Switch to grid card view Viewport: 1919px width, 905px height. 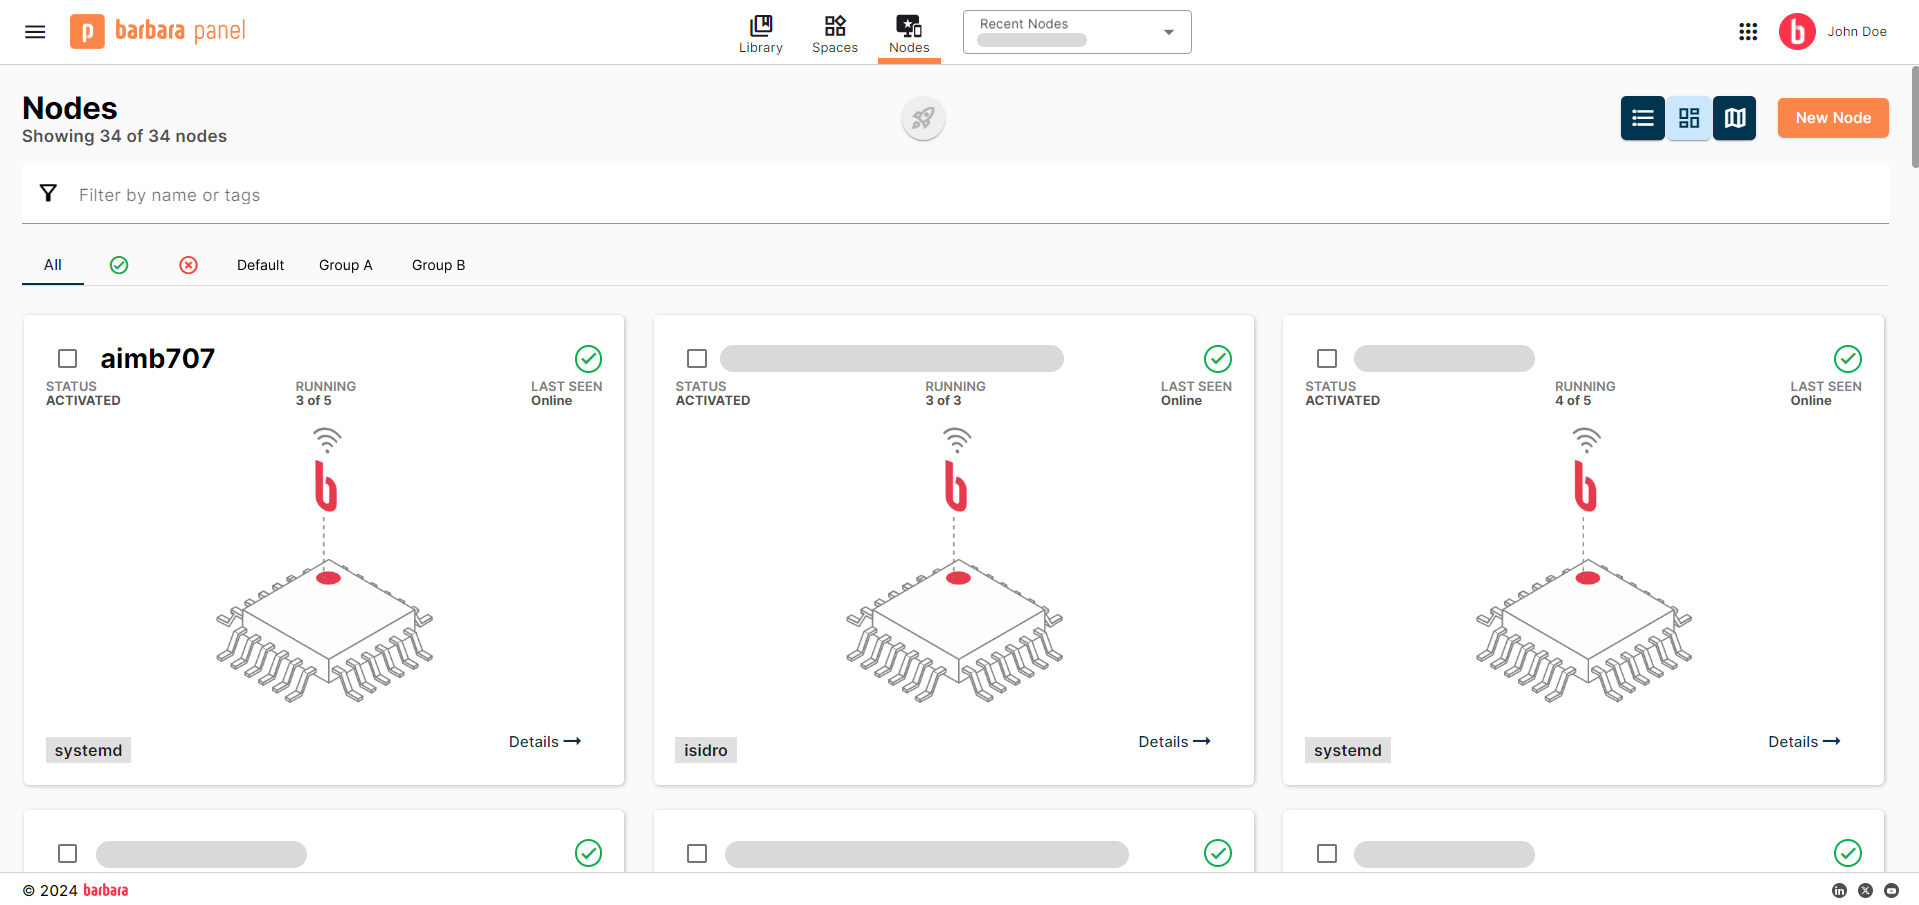[1688, 118]
